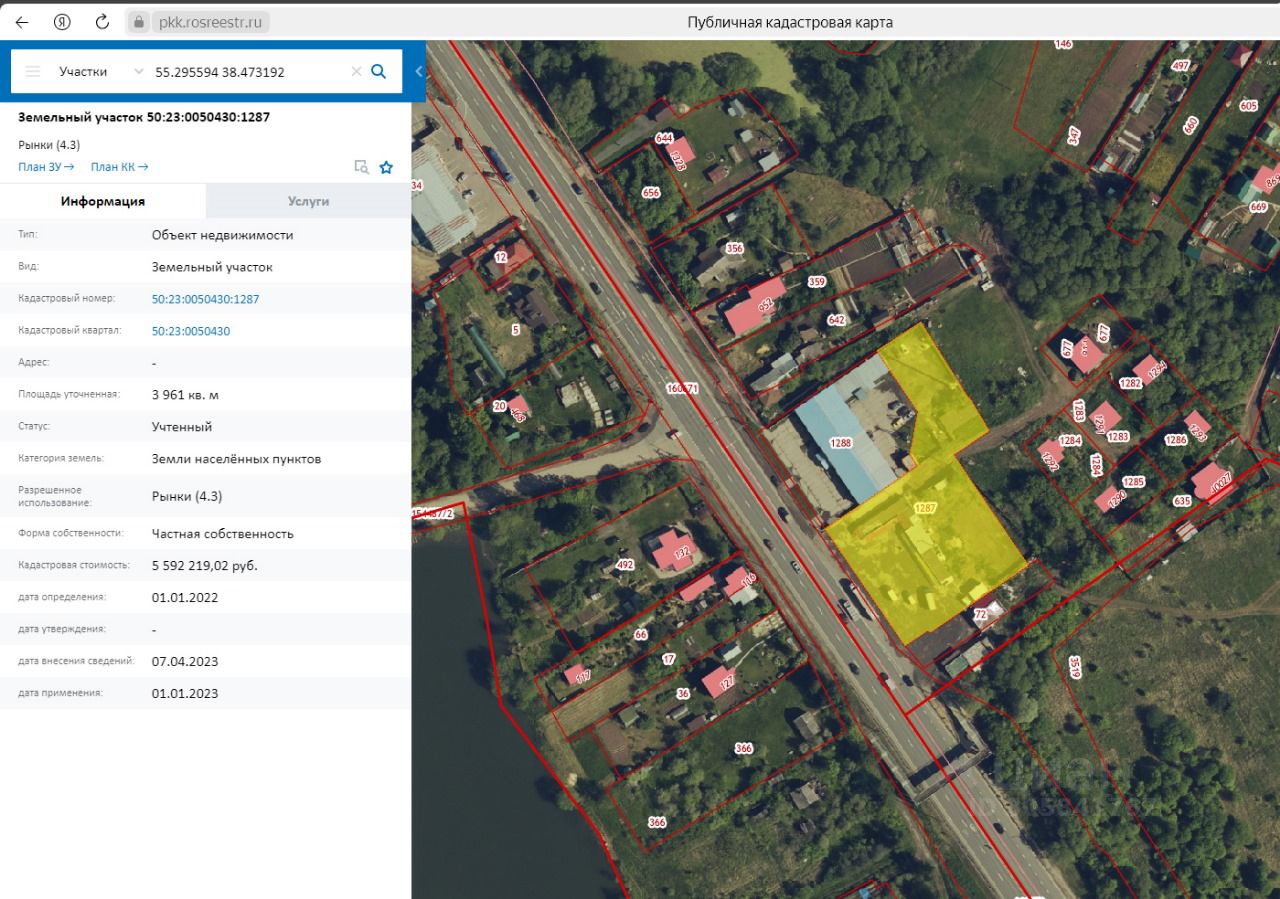Add parcel to favorites with star

tap(386, 167)
